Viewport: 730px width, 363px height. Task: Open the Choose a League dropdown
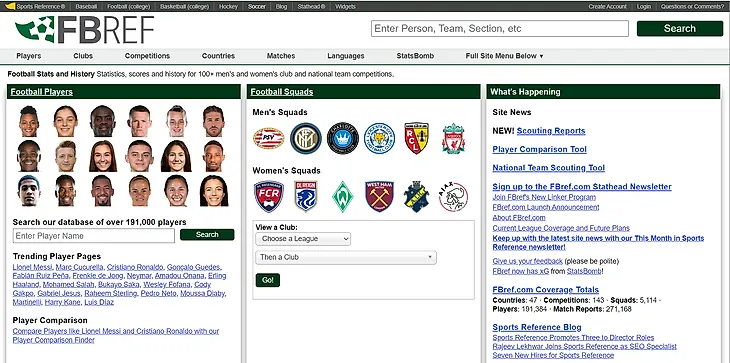pos(303,239)
